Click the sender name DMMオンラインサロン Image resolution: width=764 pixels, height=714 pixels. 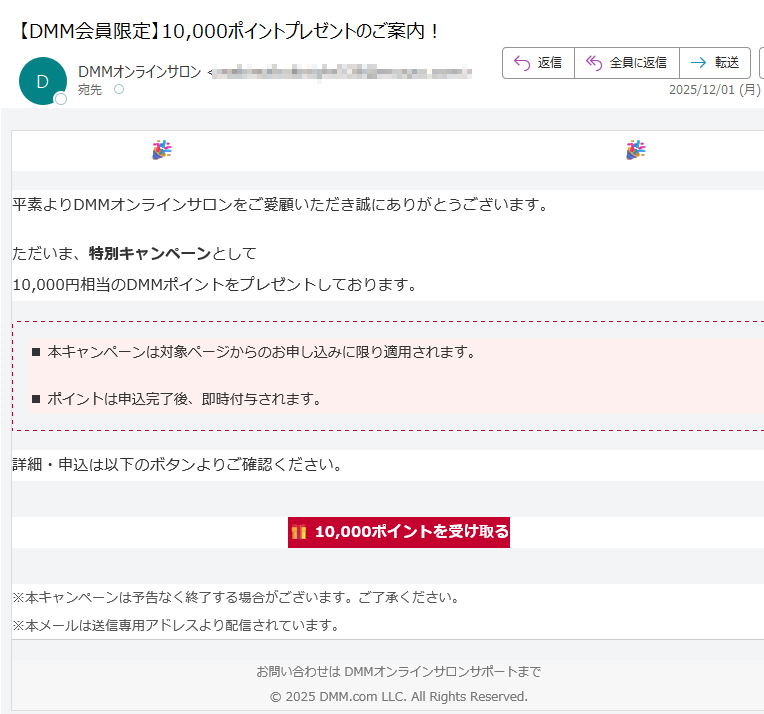pyautogui.click(x=139, y=72)
